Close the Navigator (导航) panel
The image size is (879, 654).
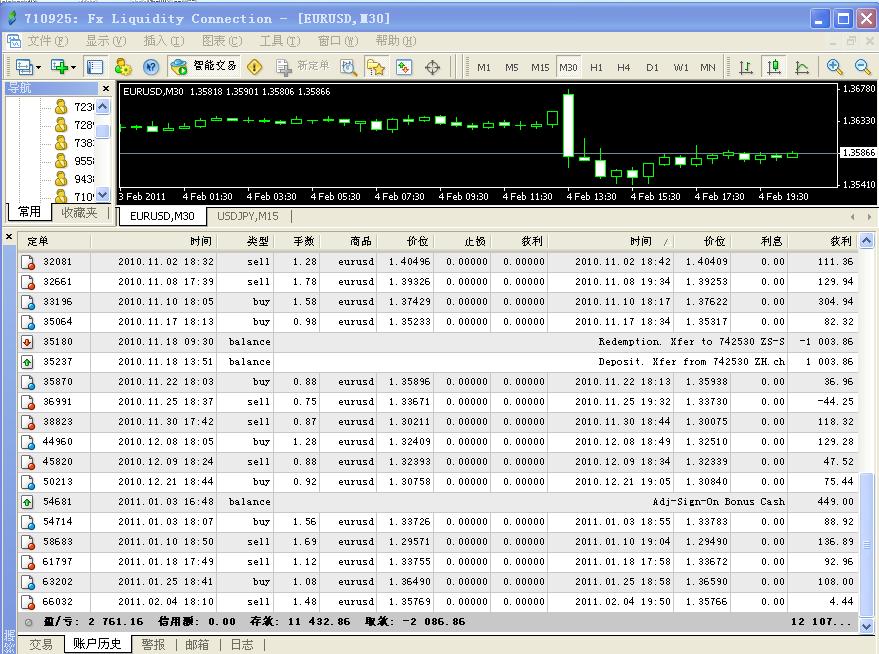(x=105, y=89)
